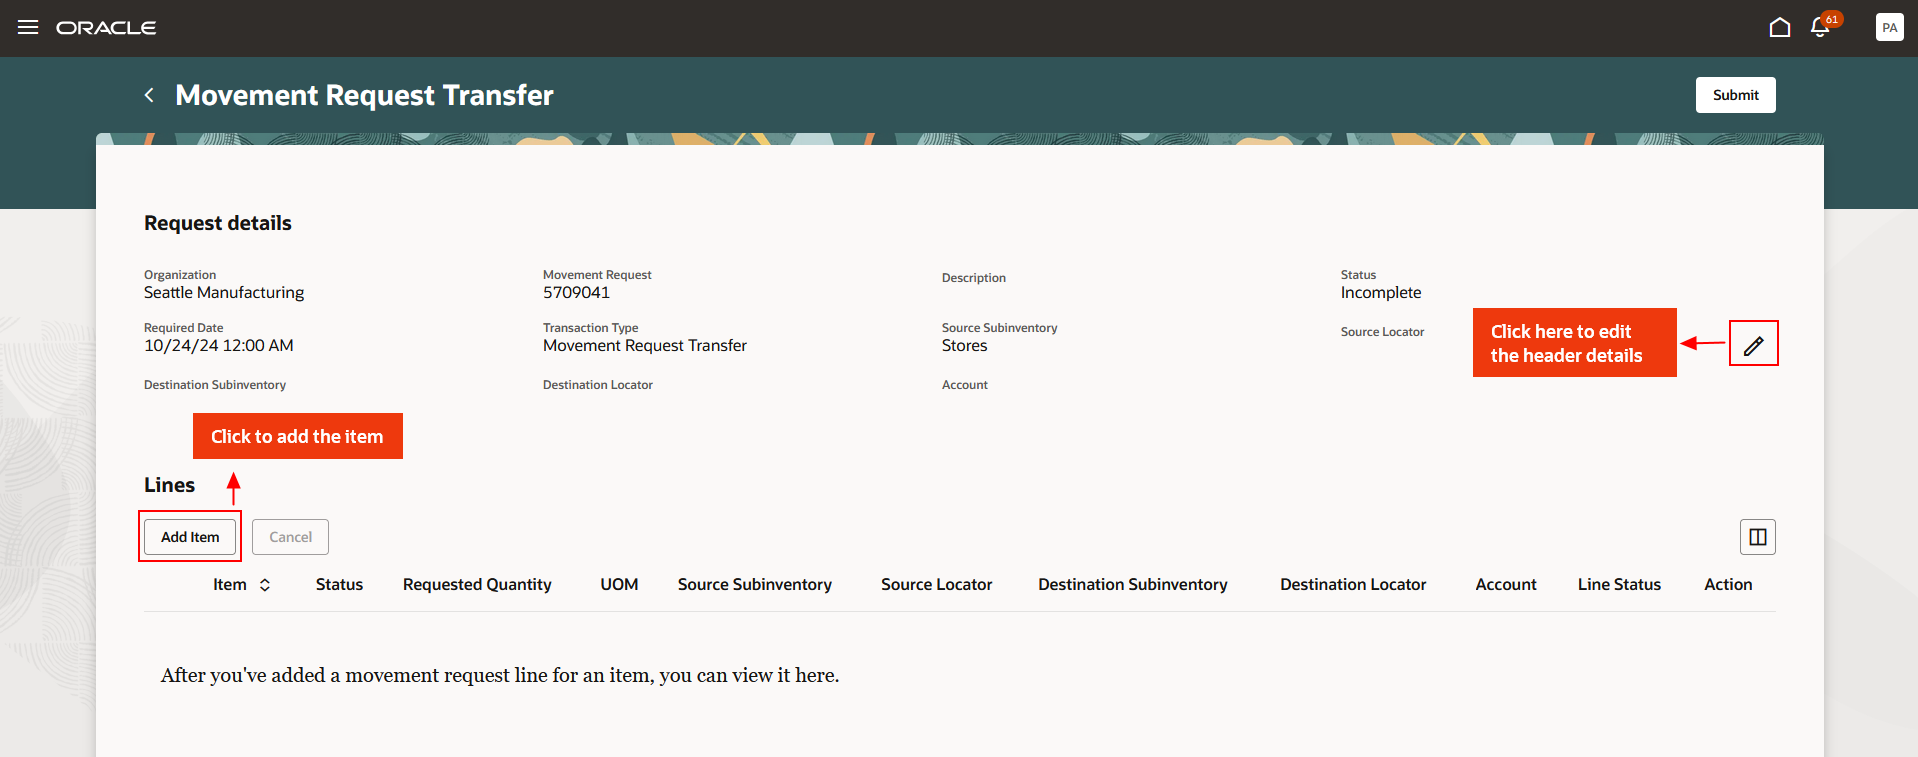This screenshot has height=757, width=1918.
Task: Click the Destination Subinventory column header
Action: [x=1133, y=585]
